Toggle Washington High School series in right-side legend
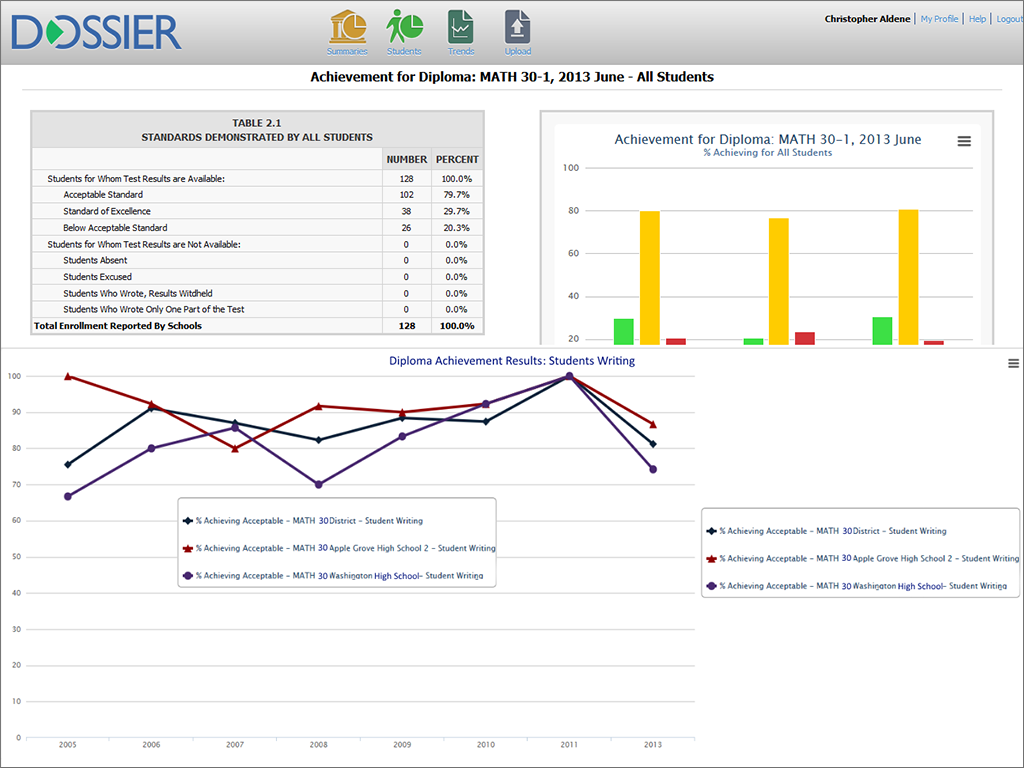Screen dimensions: 1024x768 coord(862,586)
